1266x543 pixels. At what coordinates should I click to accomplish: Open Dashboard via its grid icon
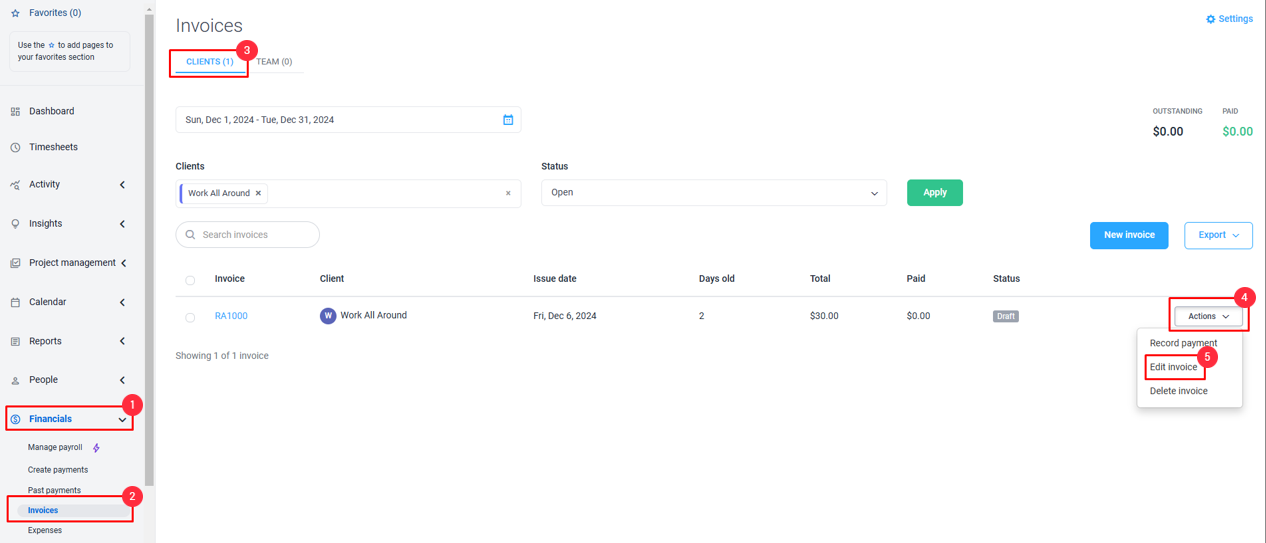(15, 111)
